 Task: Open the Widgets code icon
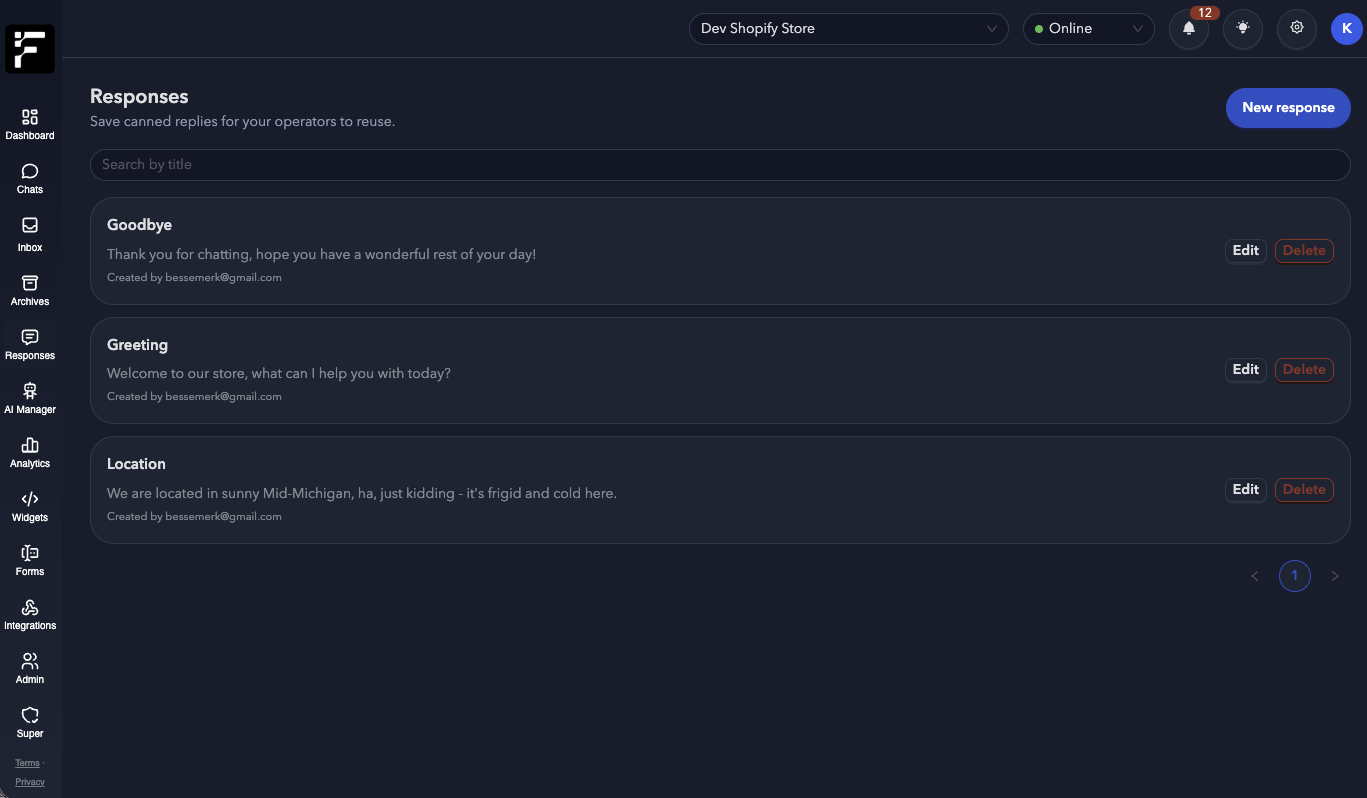click(30, 500)
